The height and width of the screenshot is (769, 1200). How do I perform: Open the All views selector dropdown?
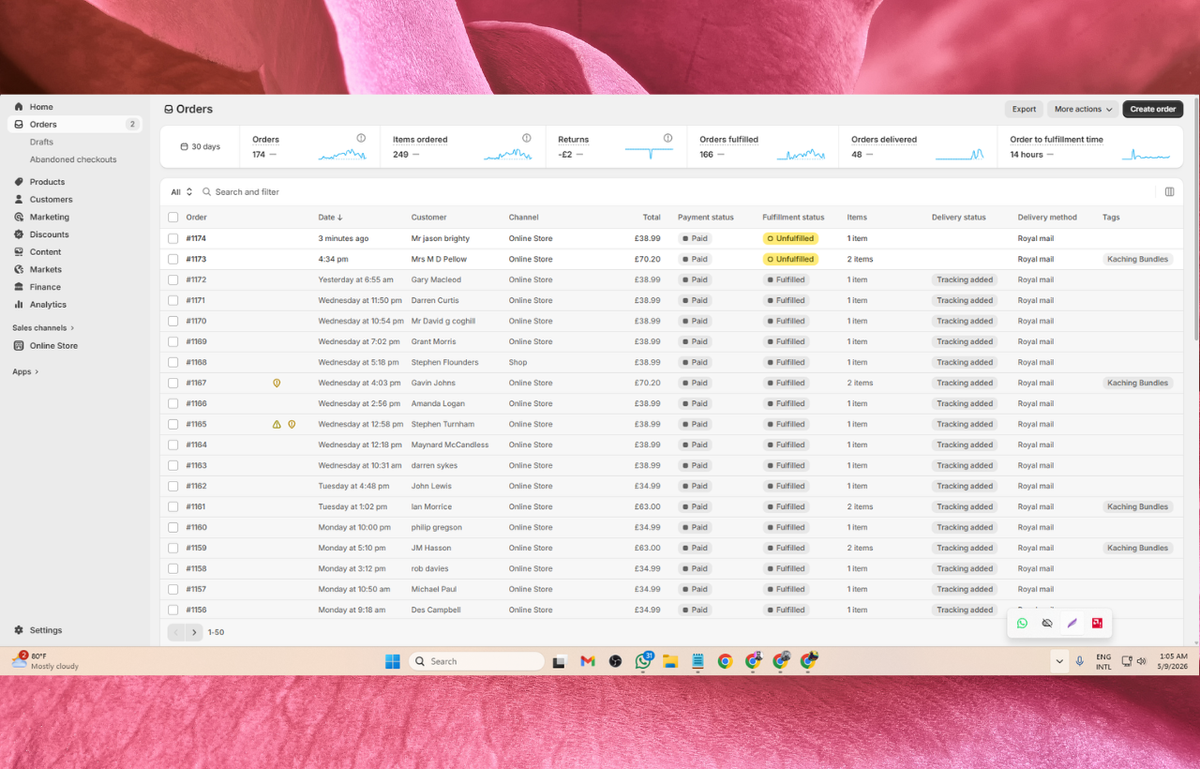click(x=181, y=192)
